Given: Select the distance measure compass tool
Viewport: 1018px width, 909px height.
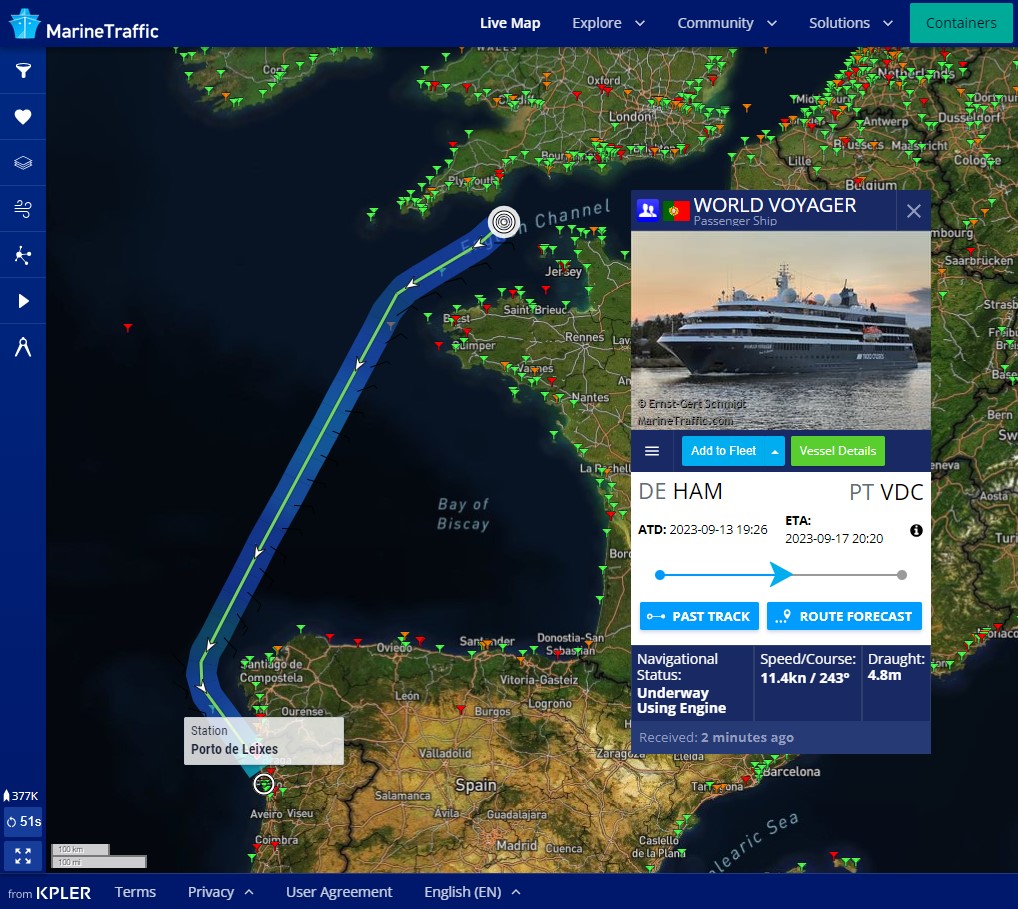Looking at the screenshot, I should click(x=23, y=347).
